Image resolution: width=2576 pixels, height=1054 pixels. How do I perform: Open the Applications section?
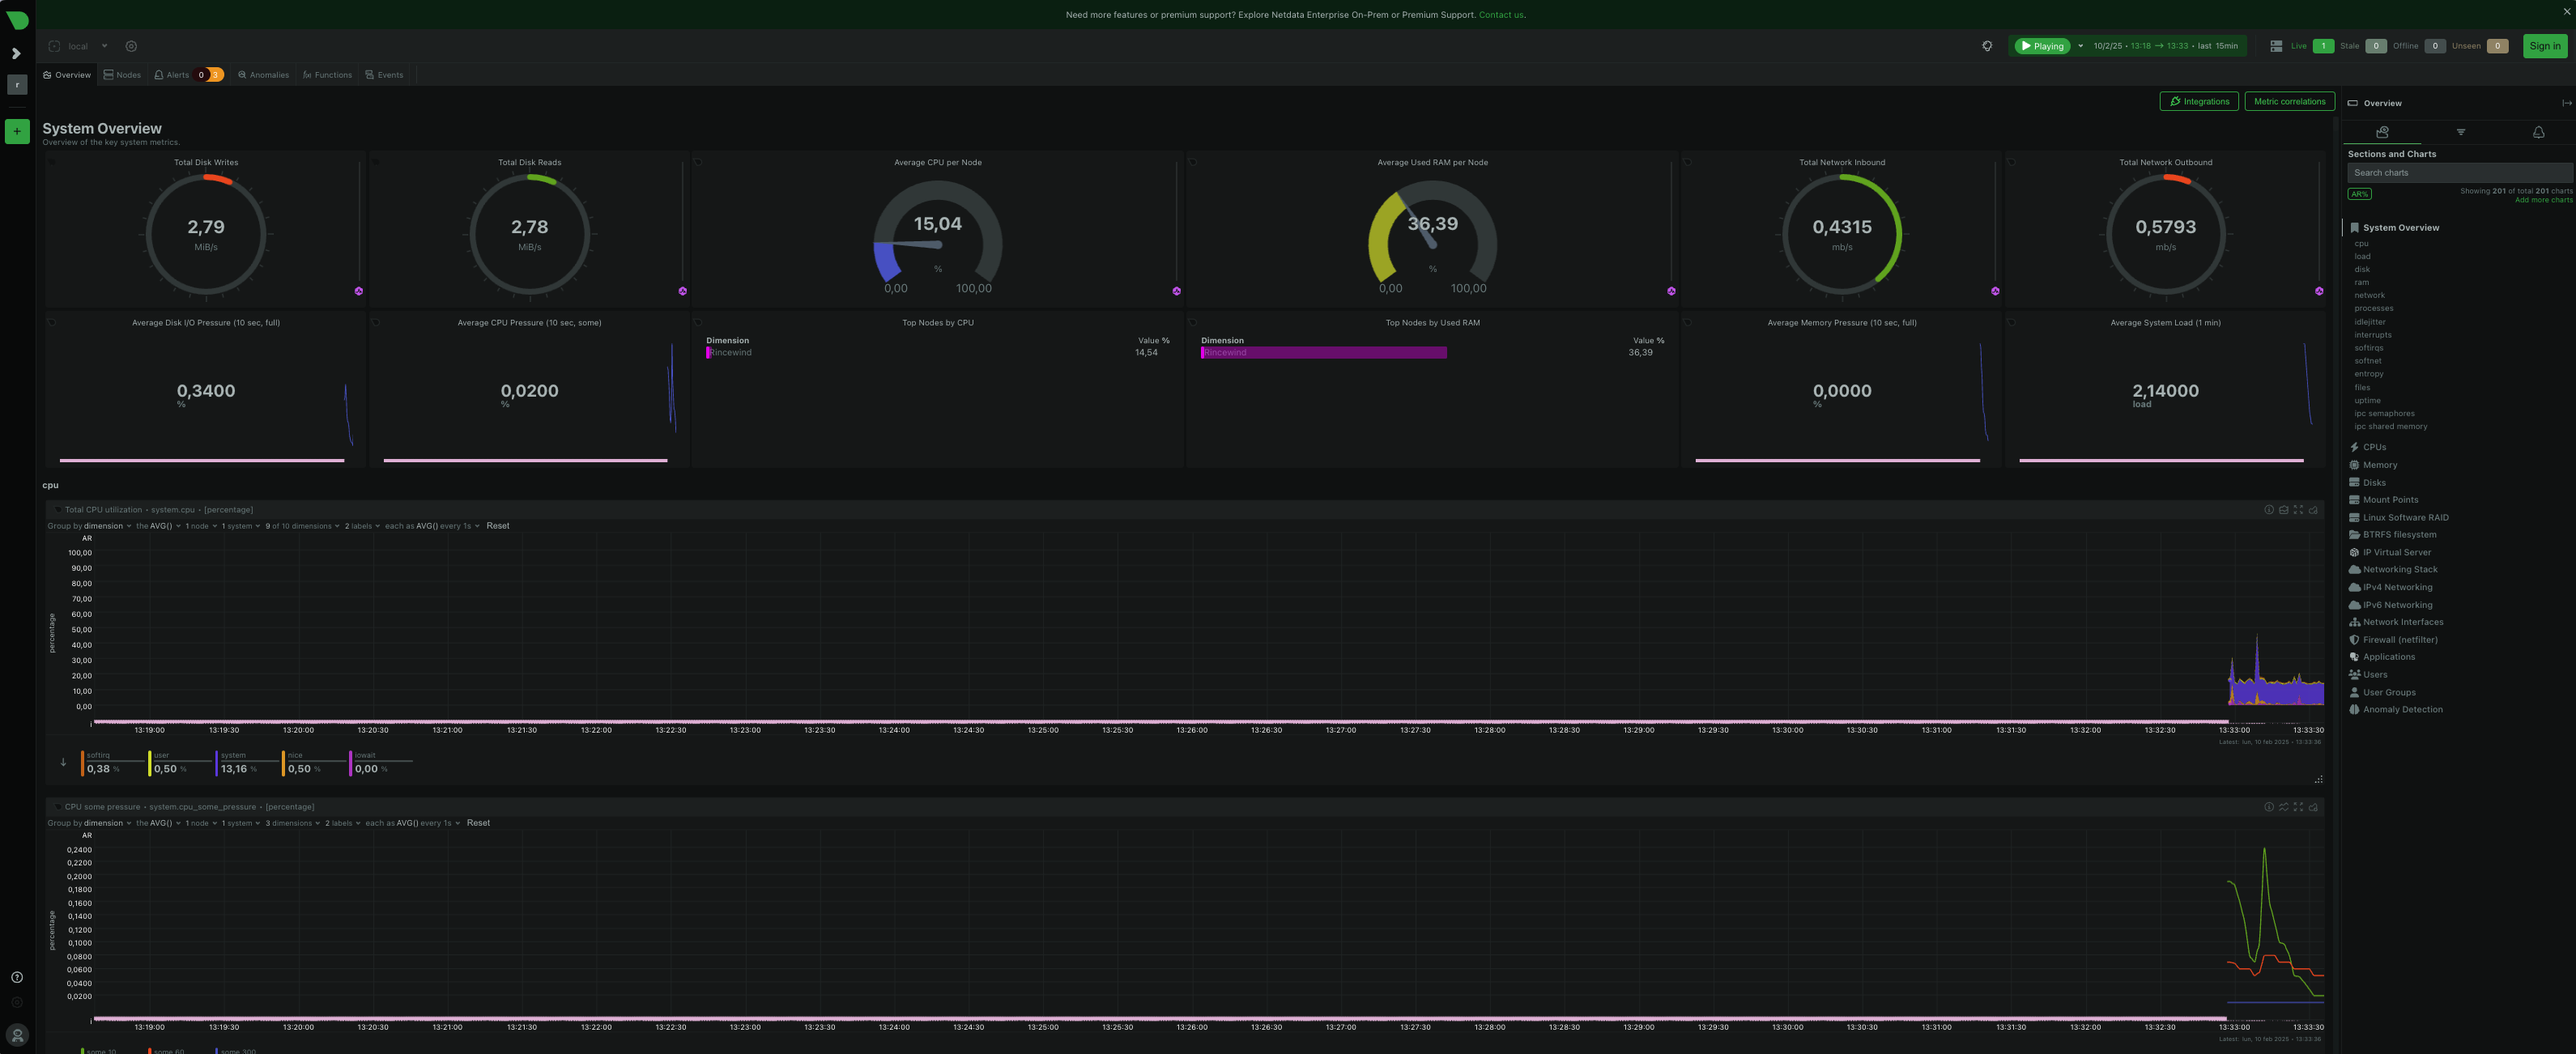pos(2388,657)
